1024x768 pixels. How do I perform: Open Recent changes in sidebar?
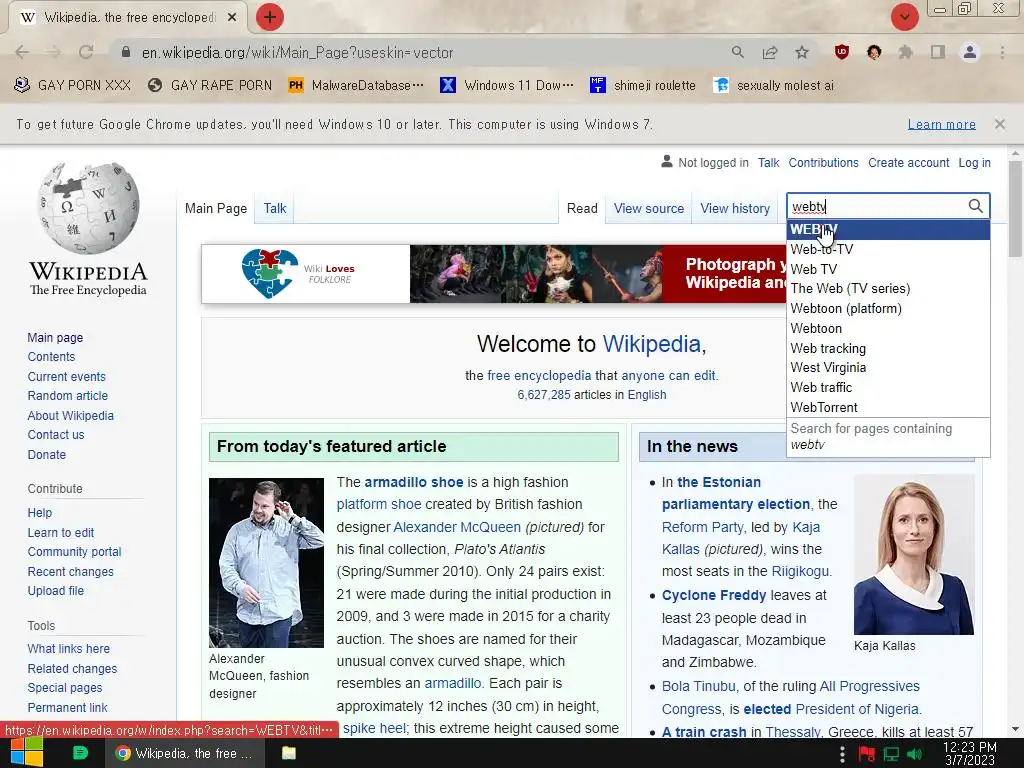[x=71, y=571]
